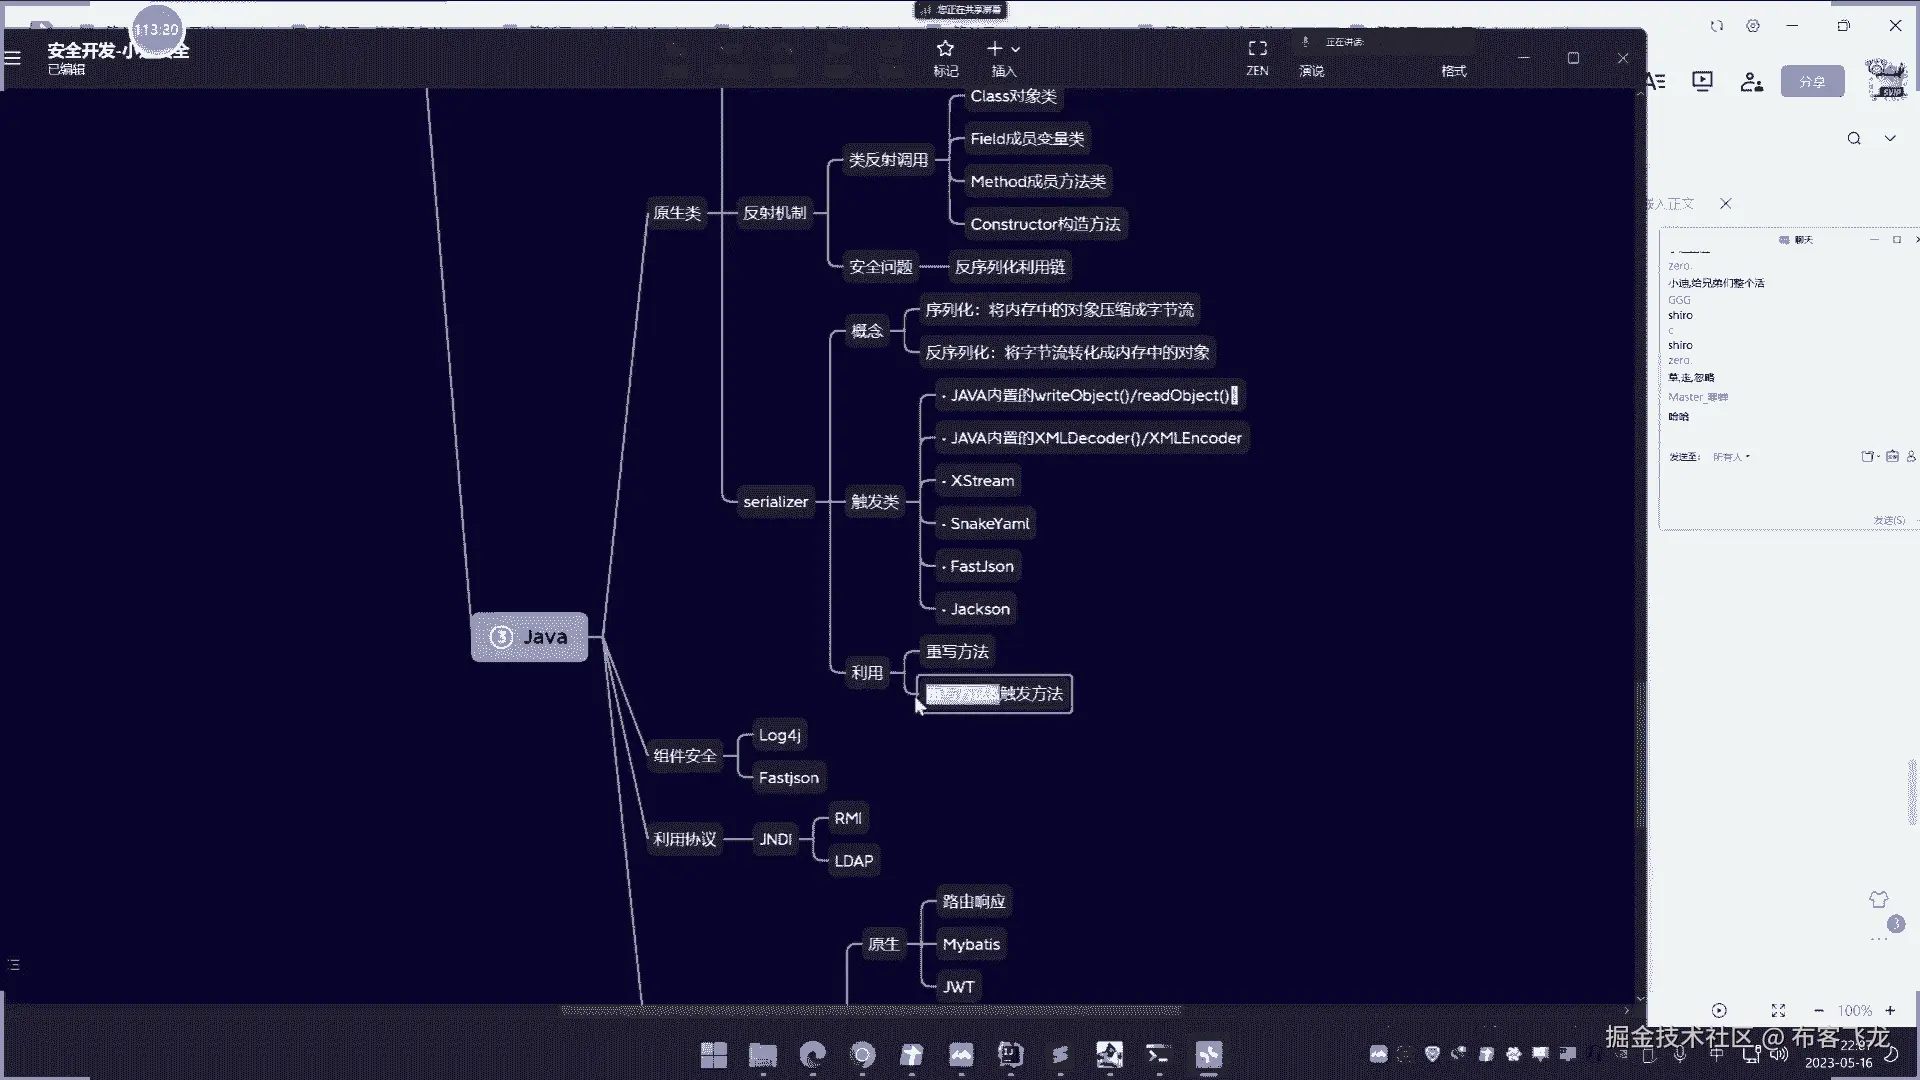
Task: Open the 格式 format panel
Action: pyautogui.click(x=1453, y=70)
